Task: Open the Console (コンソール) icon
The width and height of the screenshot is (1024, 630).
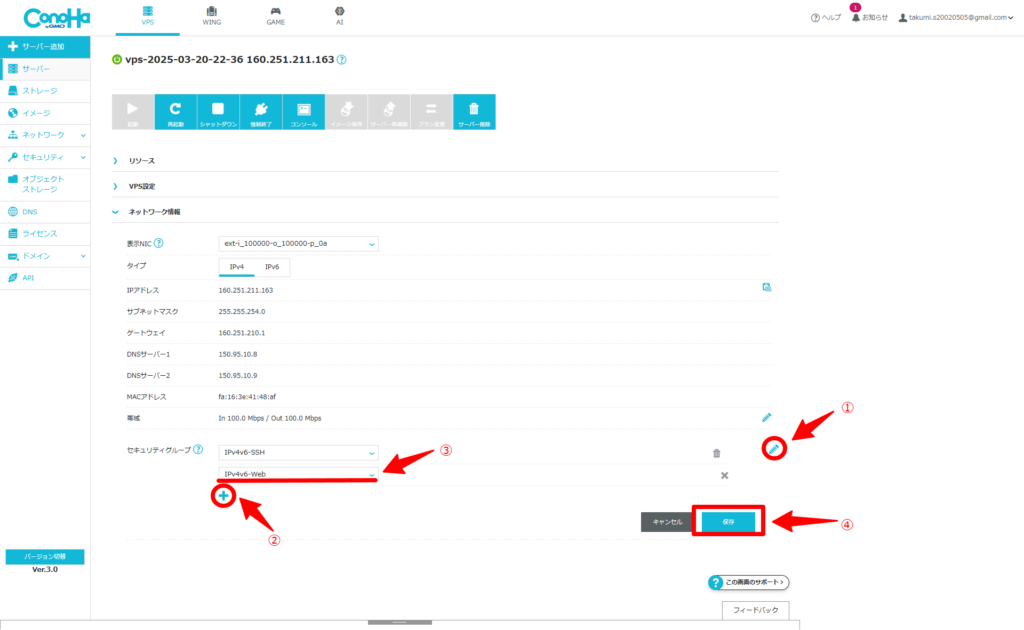Action: tap(303, 112)
